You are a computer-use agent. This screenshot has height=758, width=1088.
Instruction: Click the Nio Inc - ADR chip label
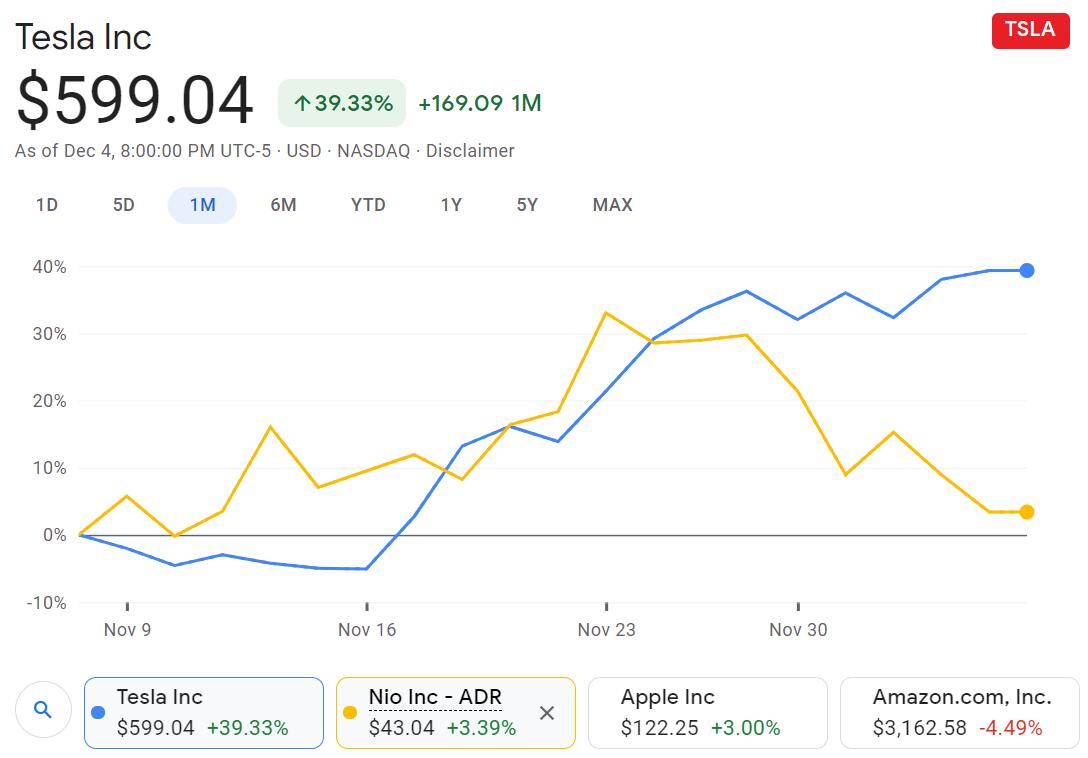click(x=435, y=698)
